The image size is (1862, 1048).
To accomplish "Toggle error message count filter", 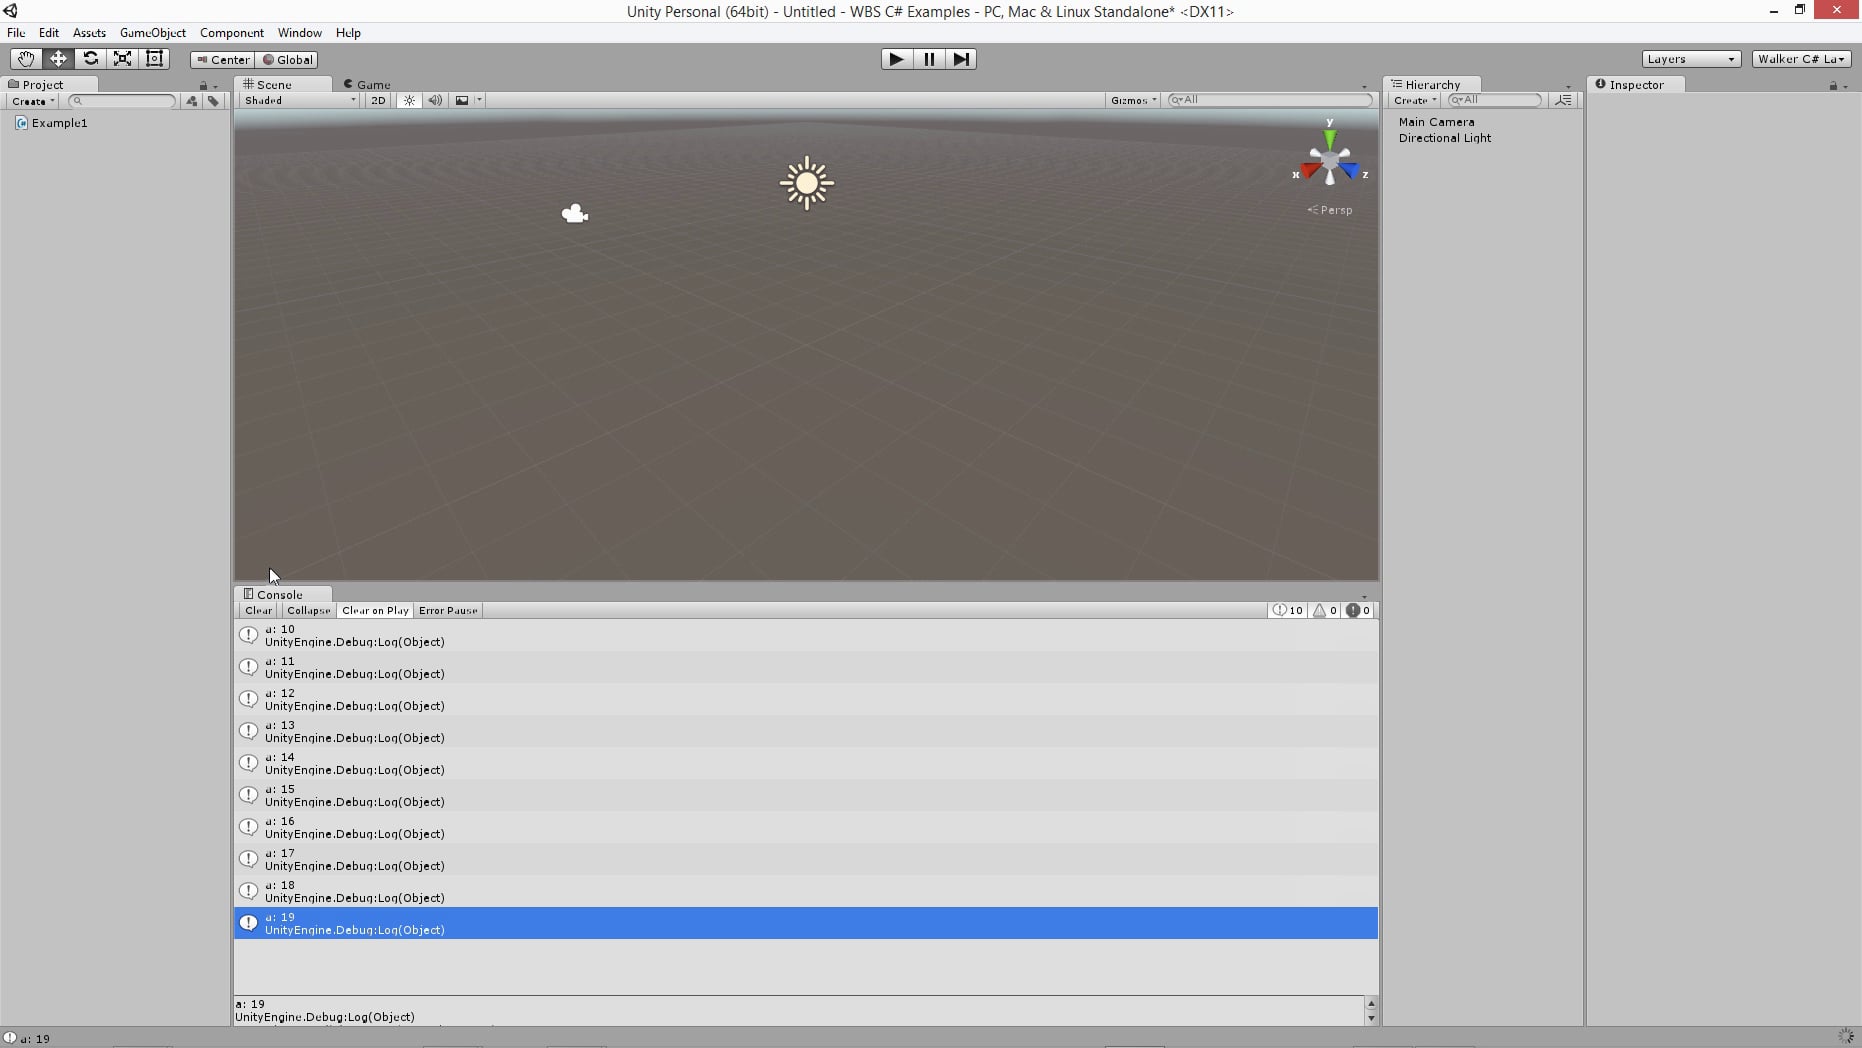I will click(x=1358, y=610).
